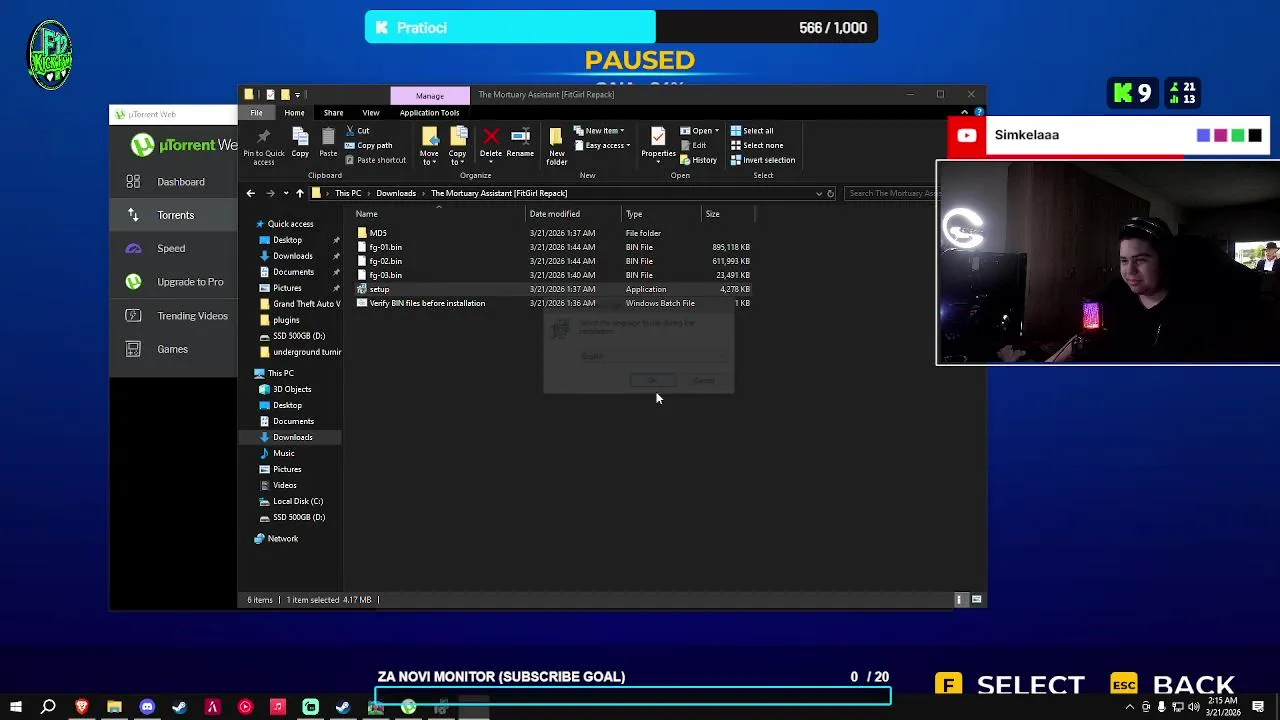Viewport: 1280px width, 720px height.
Task: Go up one folder level
Action: click(300, 193)
